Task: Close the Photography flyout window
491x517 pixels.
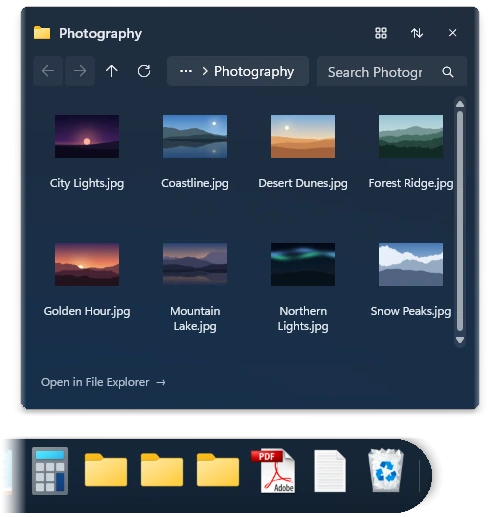Action: point(452,33)
